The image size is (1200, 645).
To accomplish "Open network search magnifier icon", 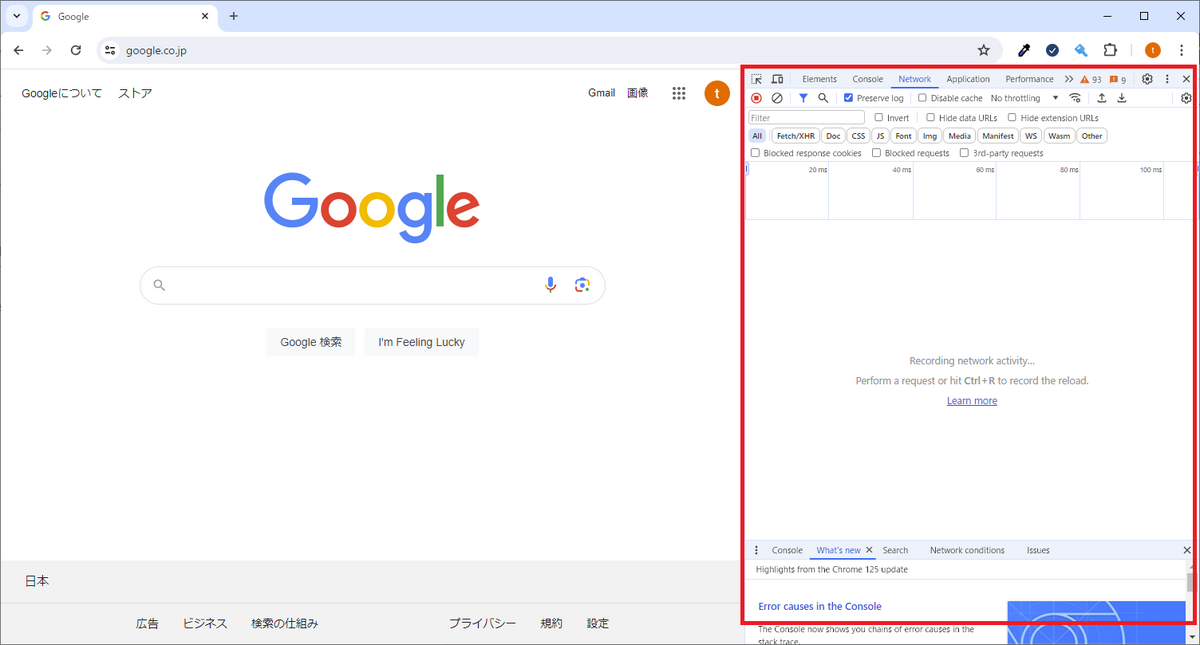I will (x=823, y=98).
